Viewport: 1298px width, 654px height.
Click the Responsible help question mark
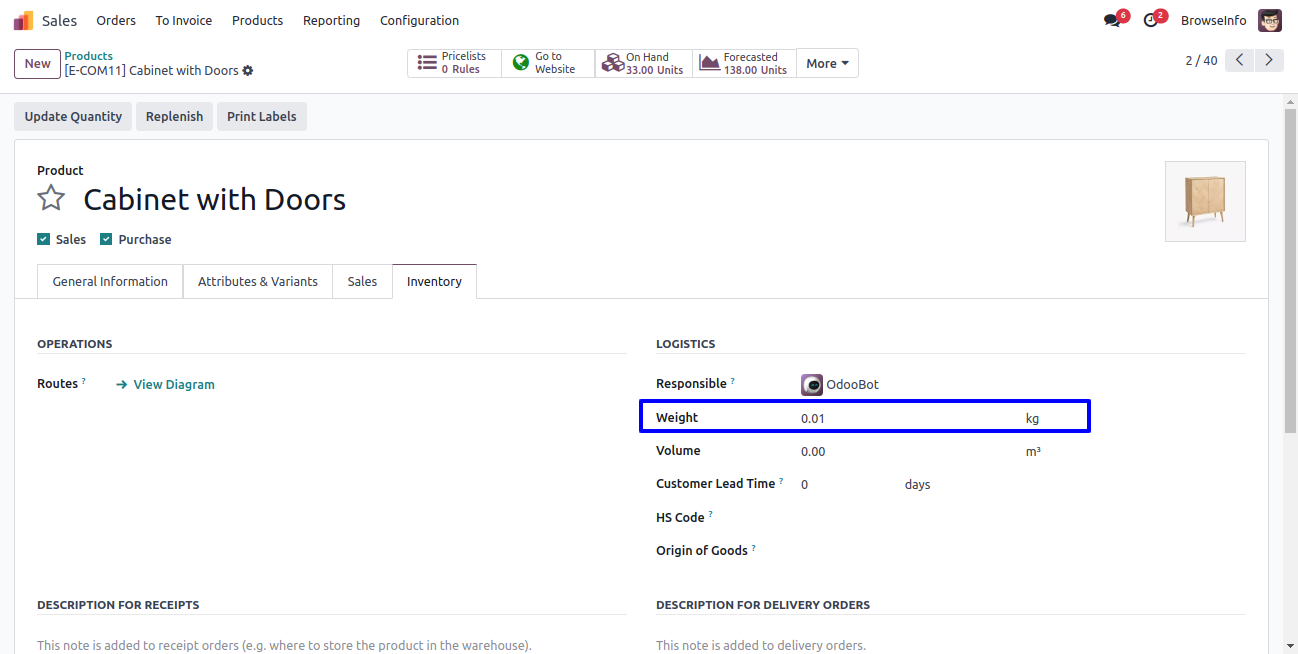tap(733, 381)
